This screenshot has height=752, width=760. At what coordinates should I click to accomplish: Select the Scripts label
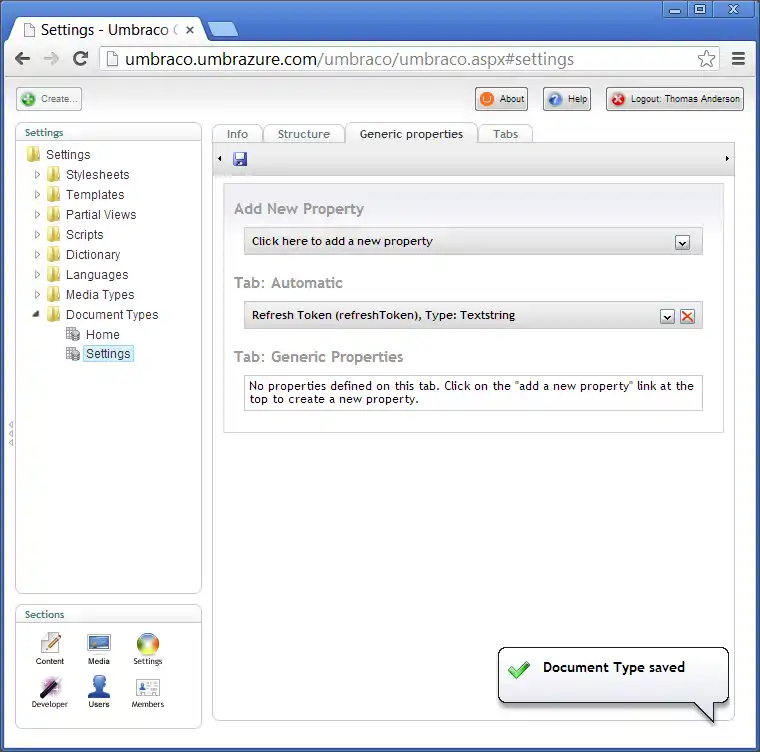click(x=84, y=235)
